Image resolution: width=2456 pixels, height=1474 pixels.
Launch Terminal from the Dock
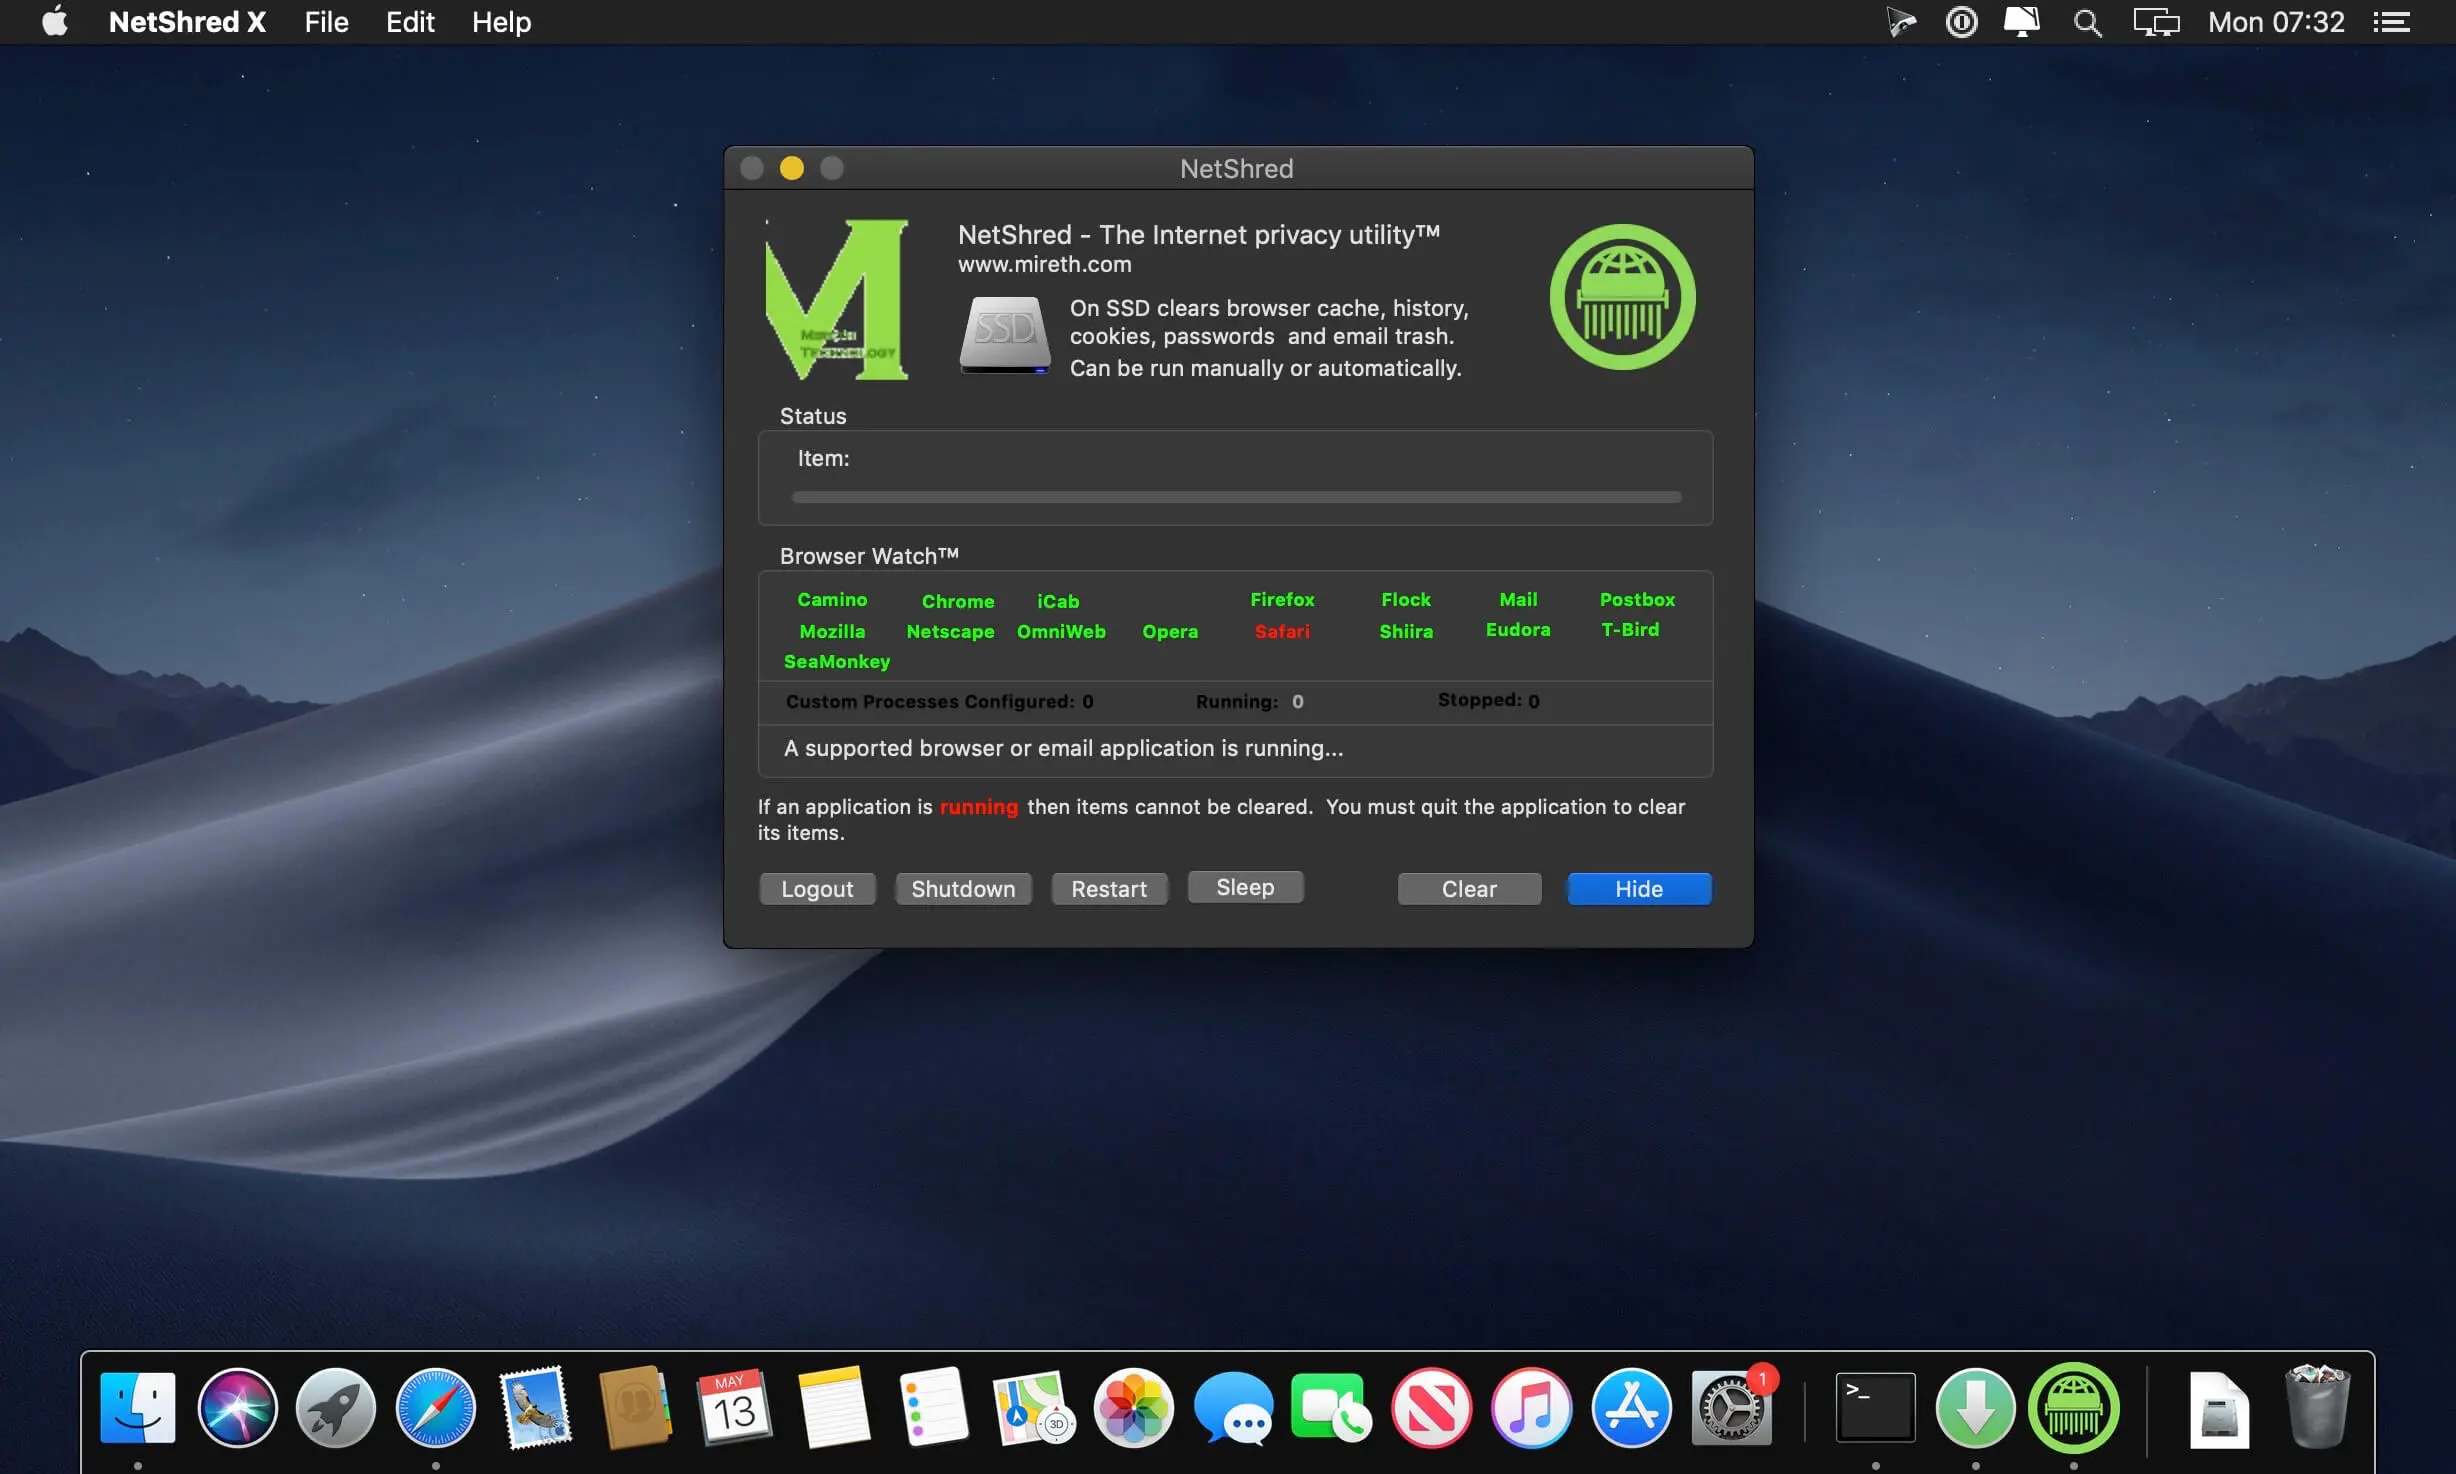1875,1407
